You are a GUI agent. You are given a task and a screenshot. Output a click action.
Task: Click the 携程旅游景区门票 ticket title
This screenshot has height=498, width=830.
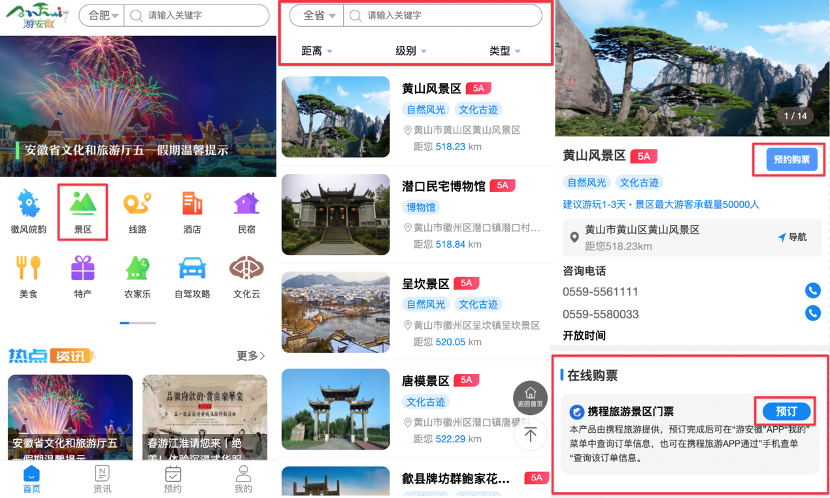point(630,412)
